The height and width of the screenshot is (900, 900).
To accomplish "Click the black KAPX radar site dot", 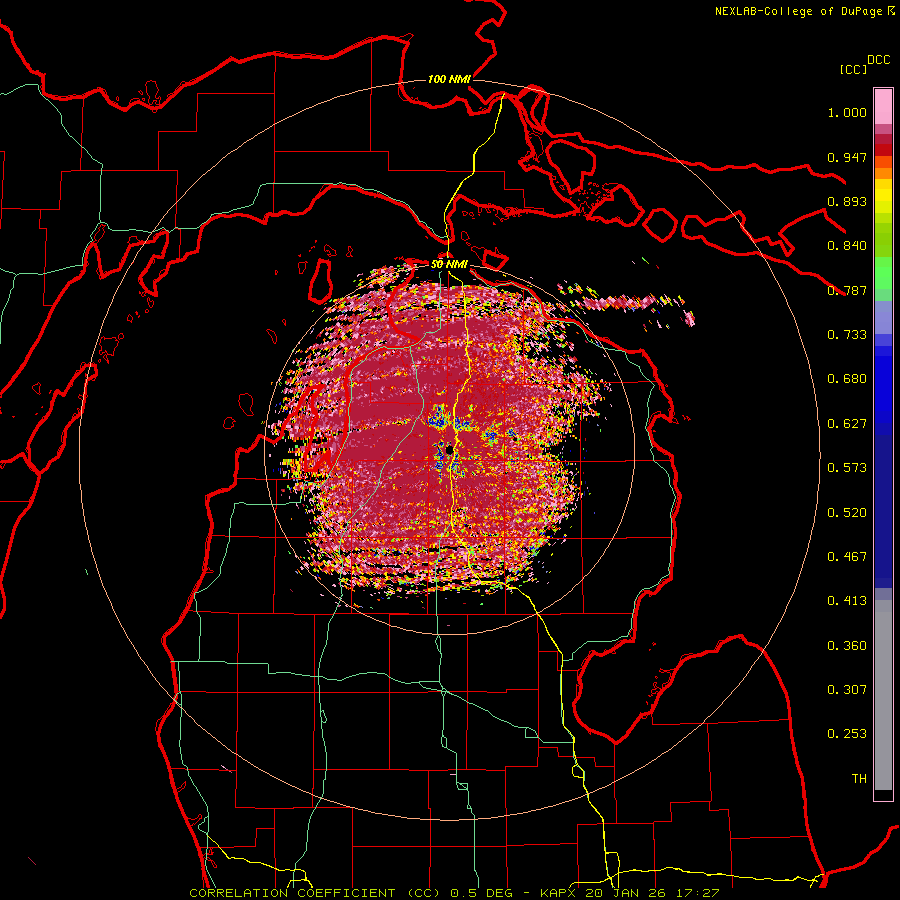I will click(449, 451).
